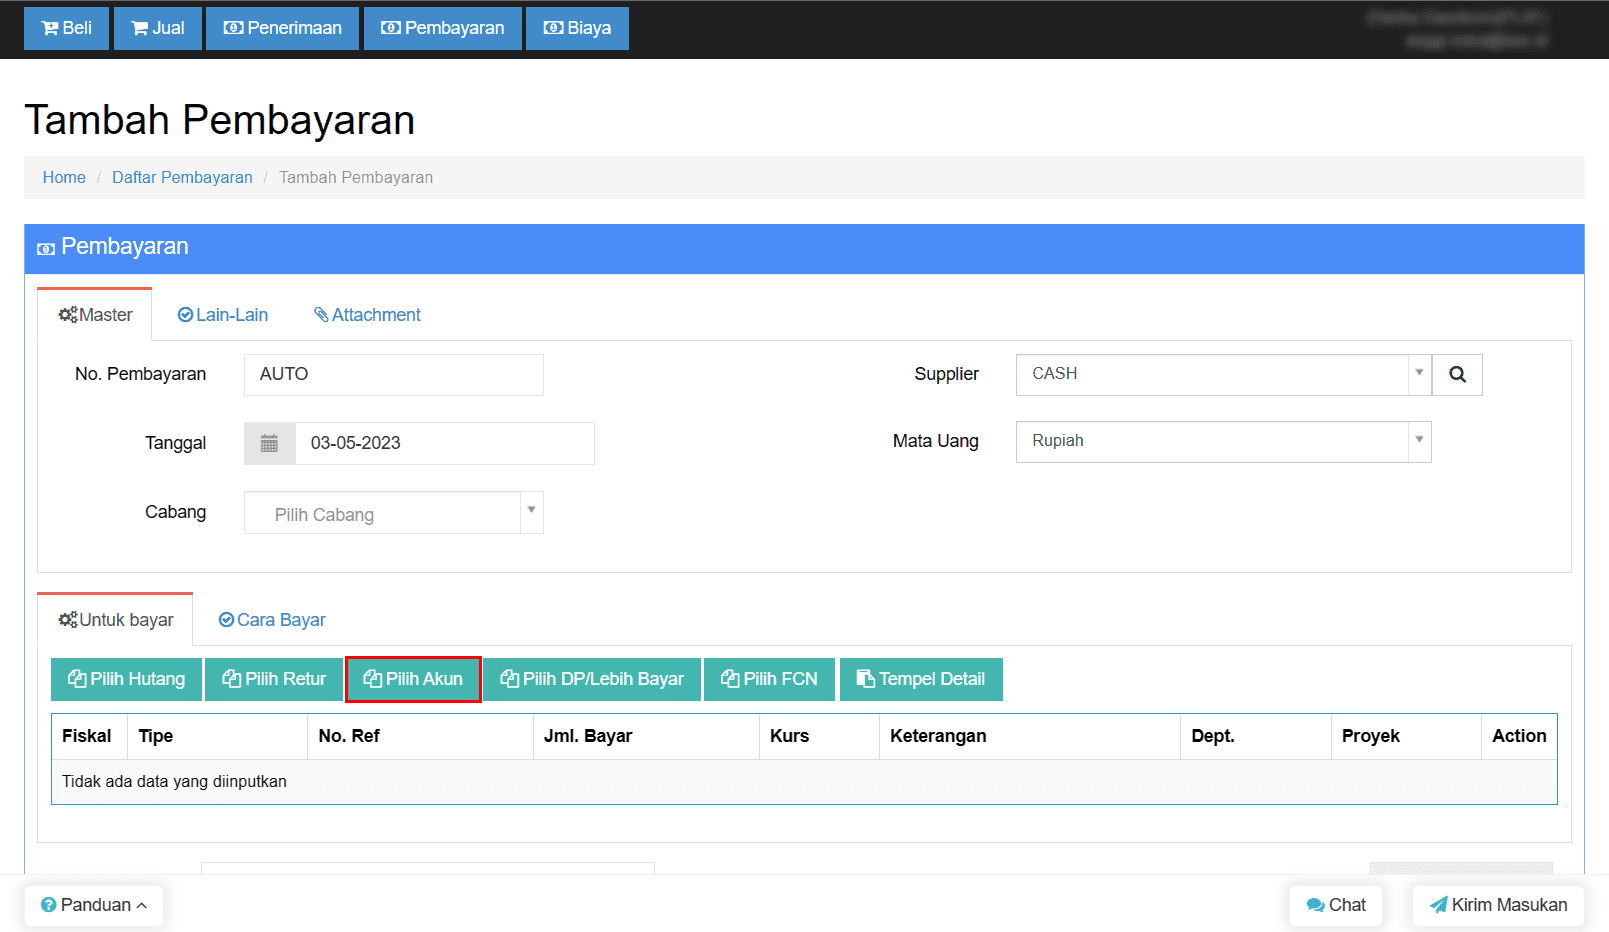Screen dimensions: 1609x932
Task: Switch to the Cara Bayar tab
Action: [272, 620]
